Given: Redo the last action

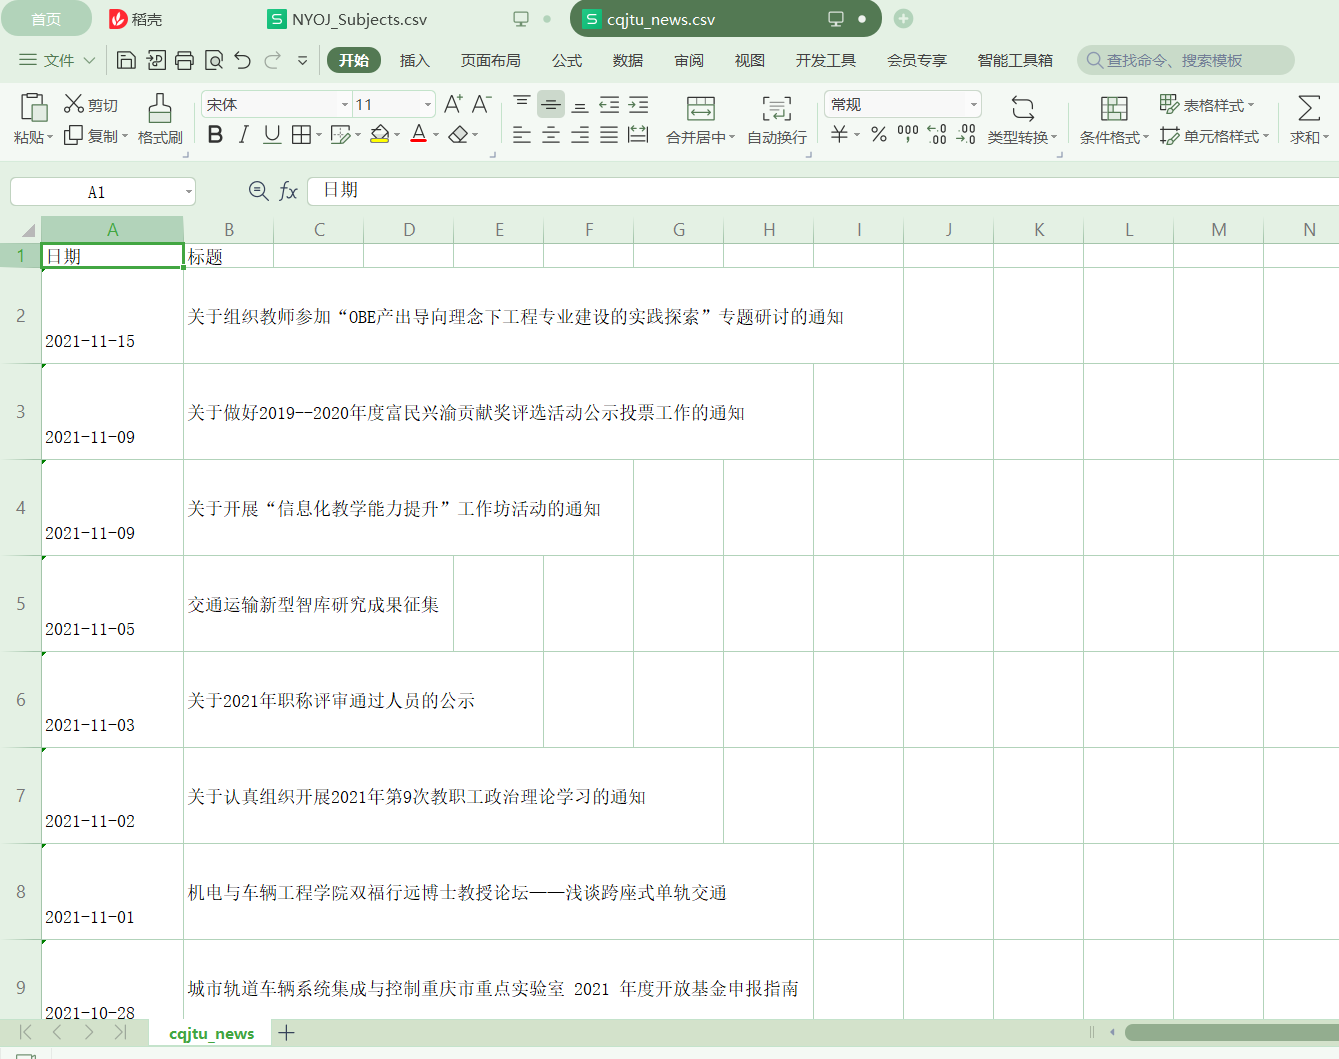Looking at the screenshot, I should point(272,60).
